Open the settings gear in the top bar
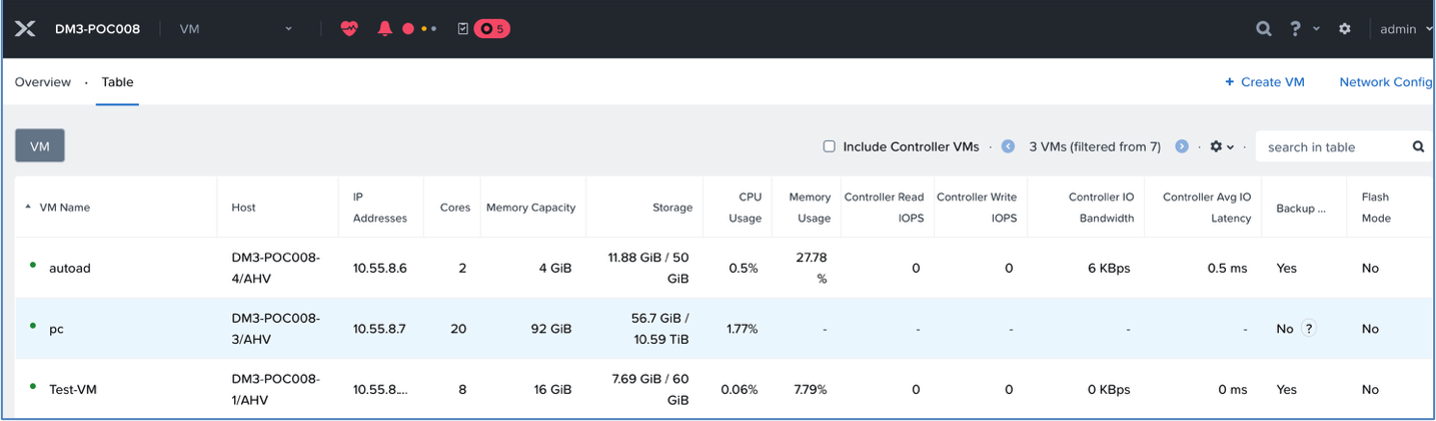 coord(1345,29)
